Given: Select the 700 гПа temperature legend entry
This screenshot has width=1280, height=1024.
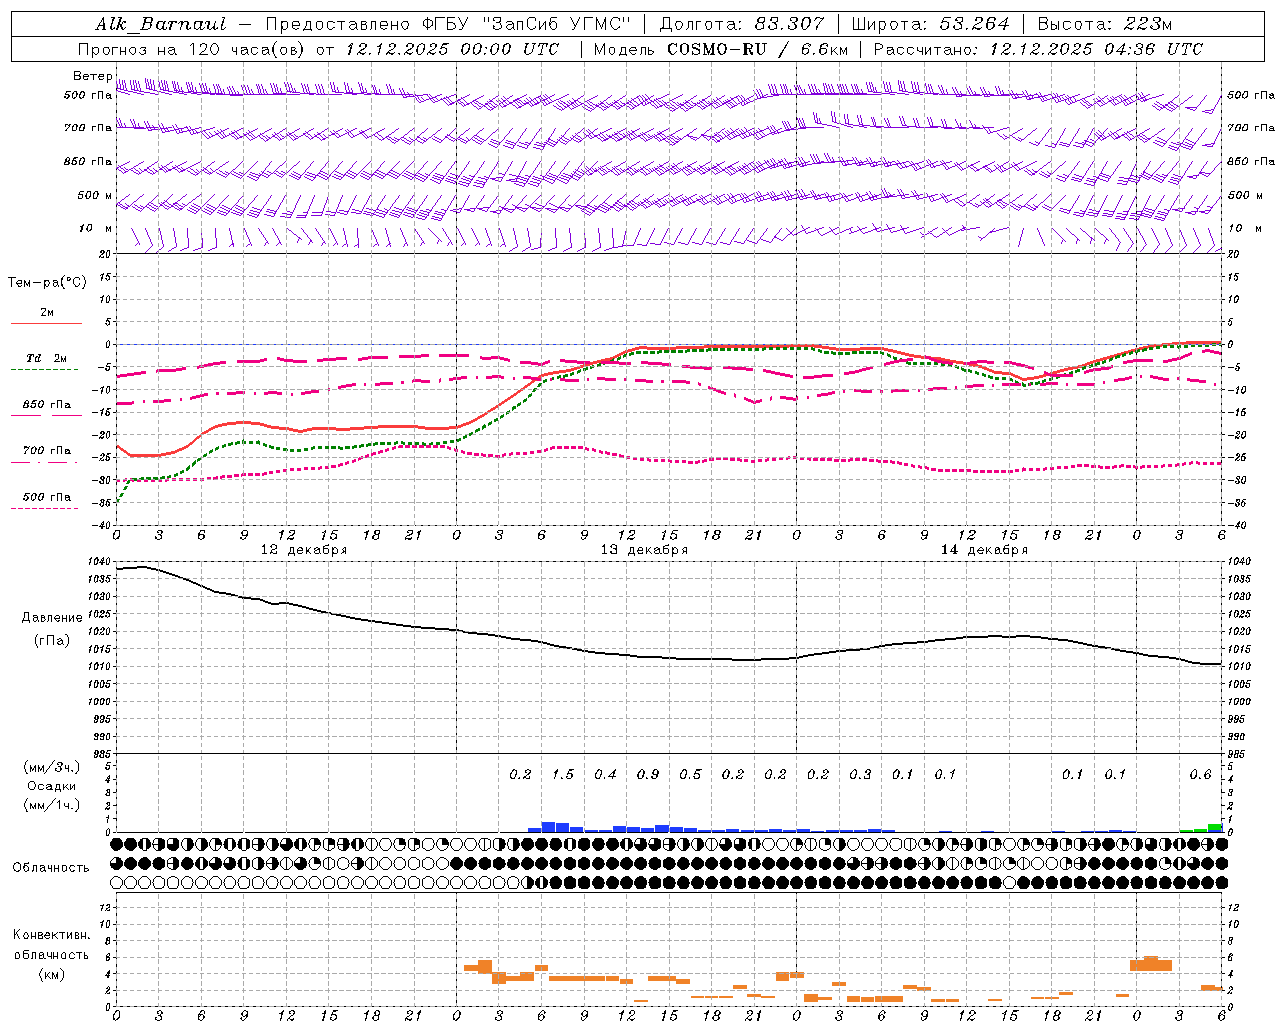Looking at the screenshot, I should click(47, 450).
